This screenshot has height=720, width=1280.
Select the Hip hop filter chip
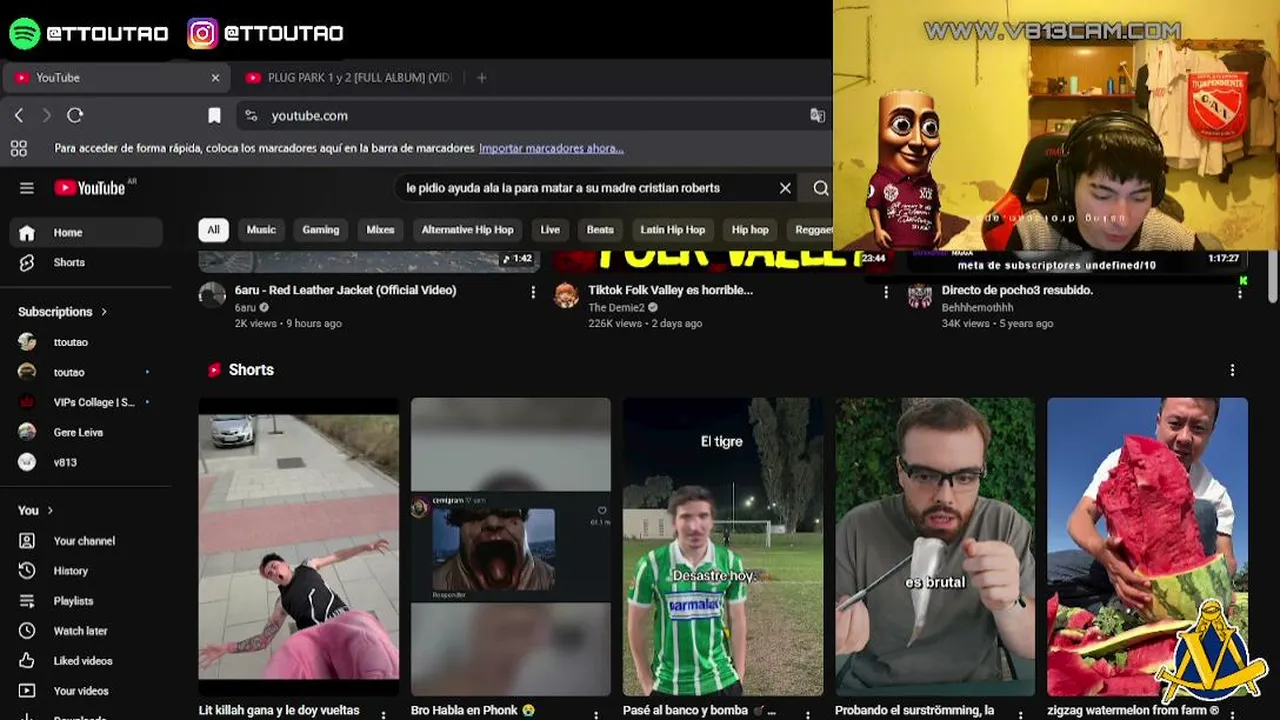click(x=750, y=230)
